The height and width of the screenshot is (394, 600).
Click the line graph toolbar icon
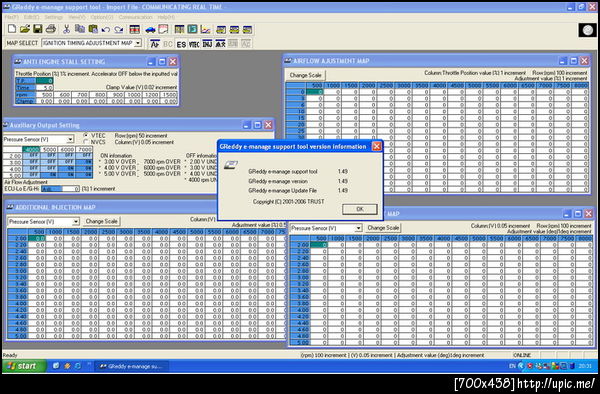[205, 29]
